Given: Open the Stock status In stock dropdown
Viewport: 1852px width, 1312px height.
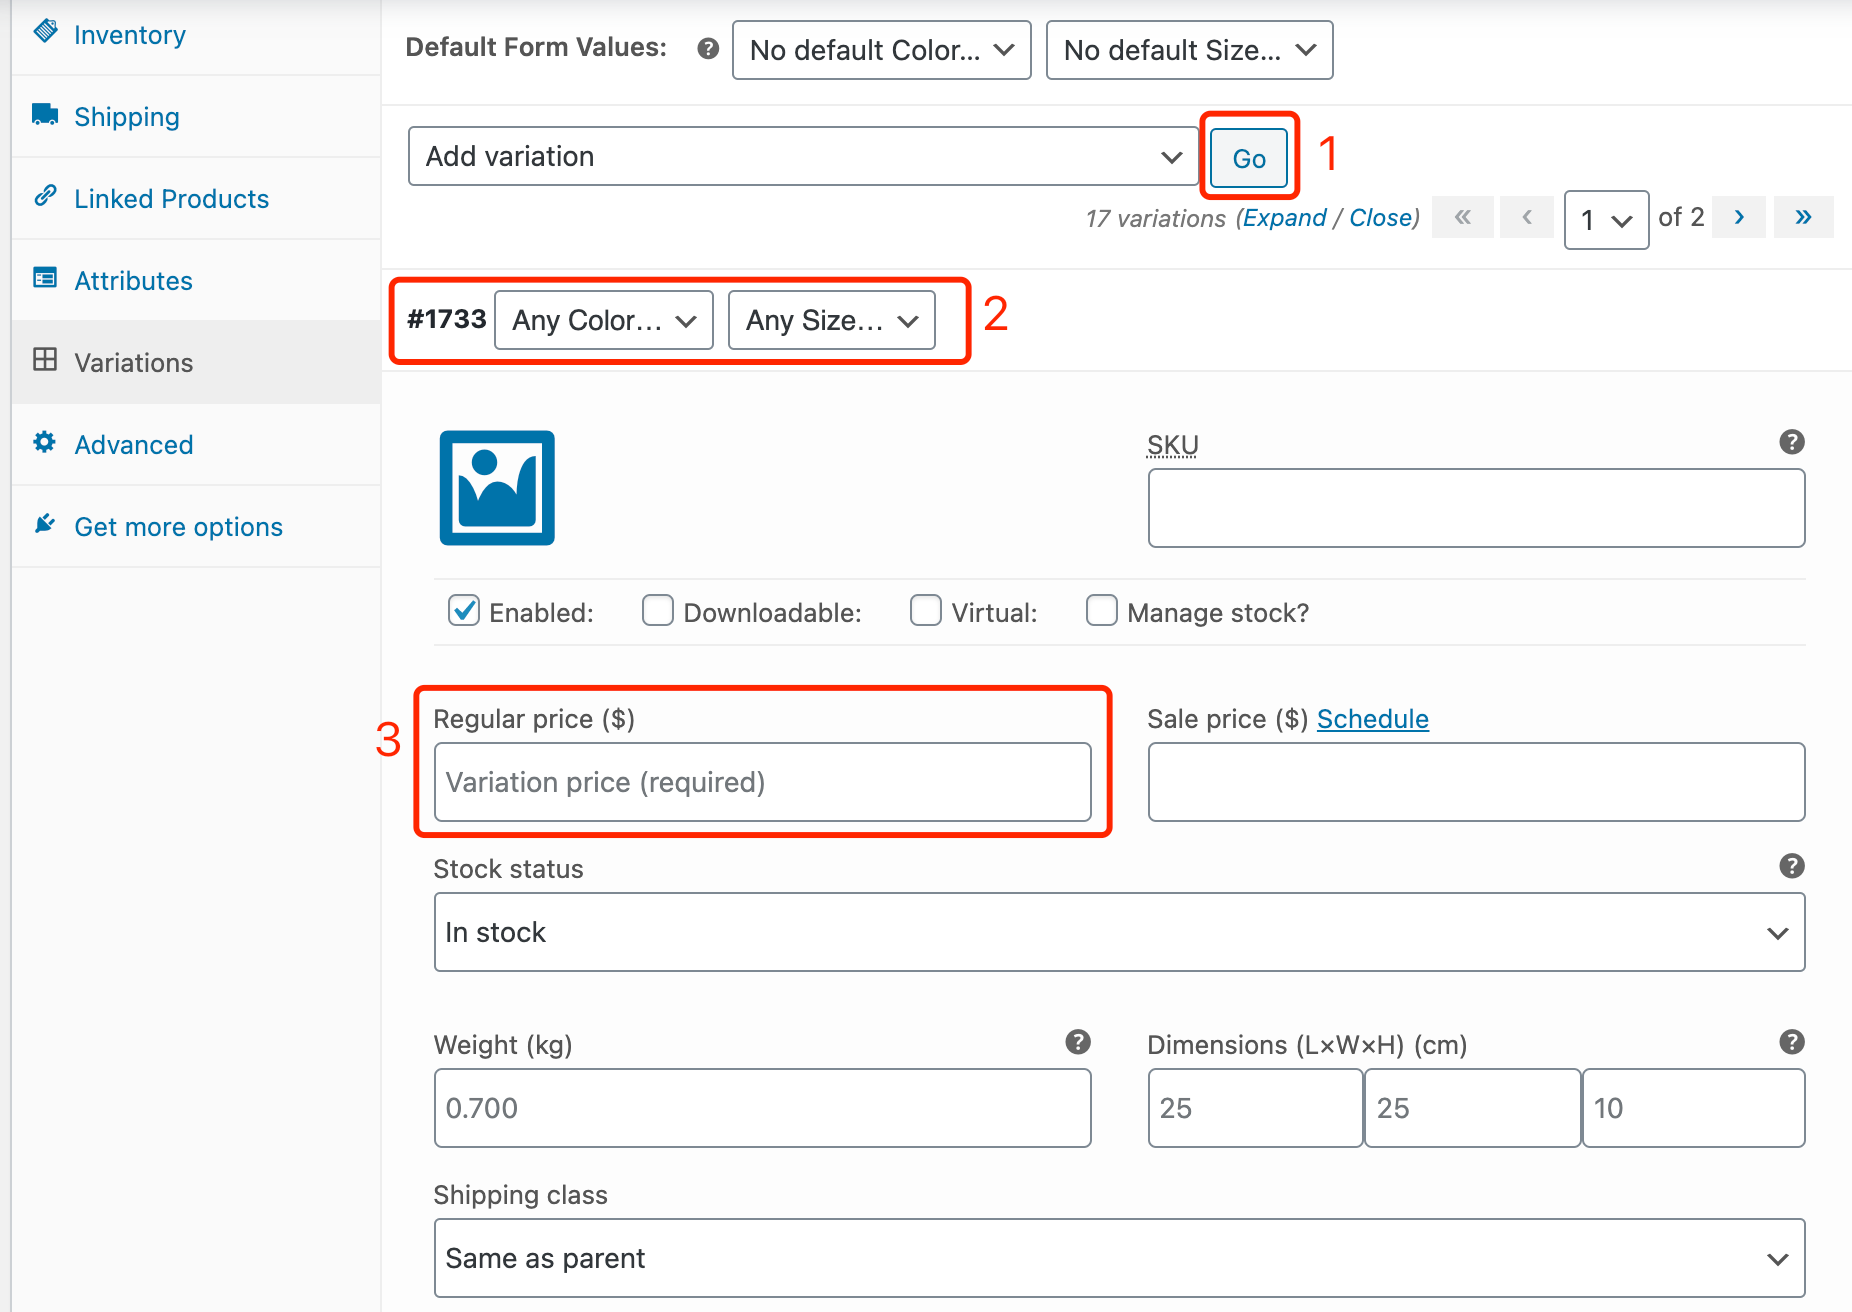Looking at the screenshot, I should coord(1120,932).
